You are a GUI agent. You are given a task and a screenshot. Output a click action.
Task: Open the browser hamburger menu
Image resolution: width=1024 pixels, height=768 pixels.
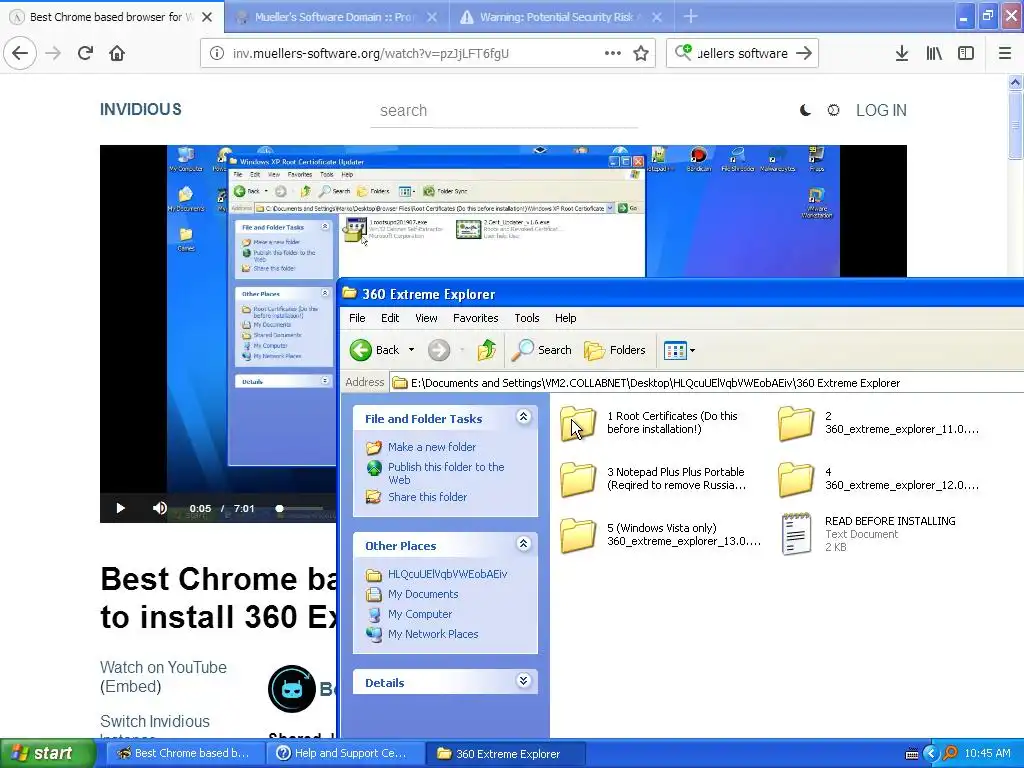pyautogui.click(x=1005, y=54)
